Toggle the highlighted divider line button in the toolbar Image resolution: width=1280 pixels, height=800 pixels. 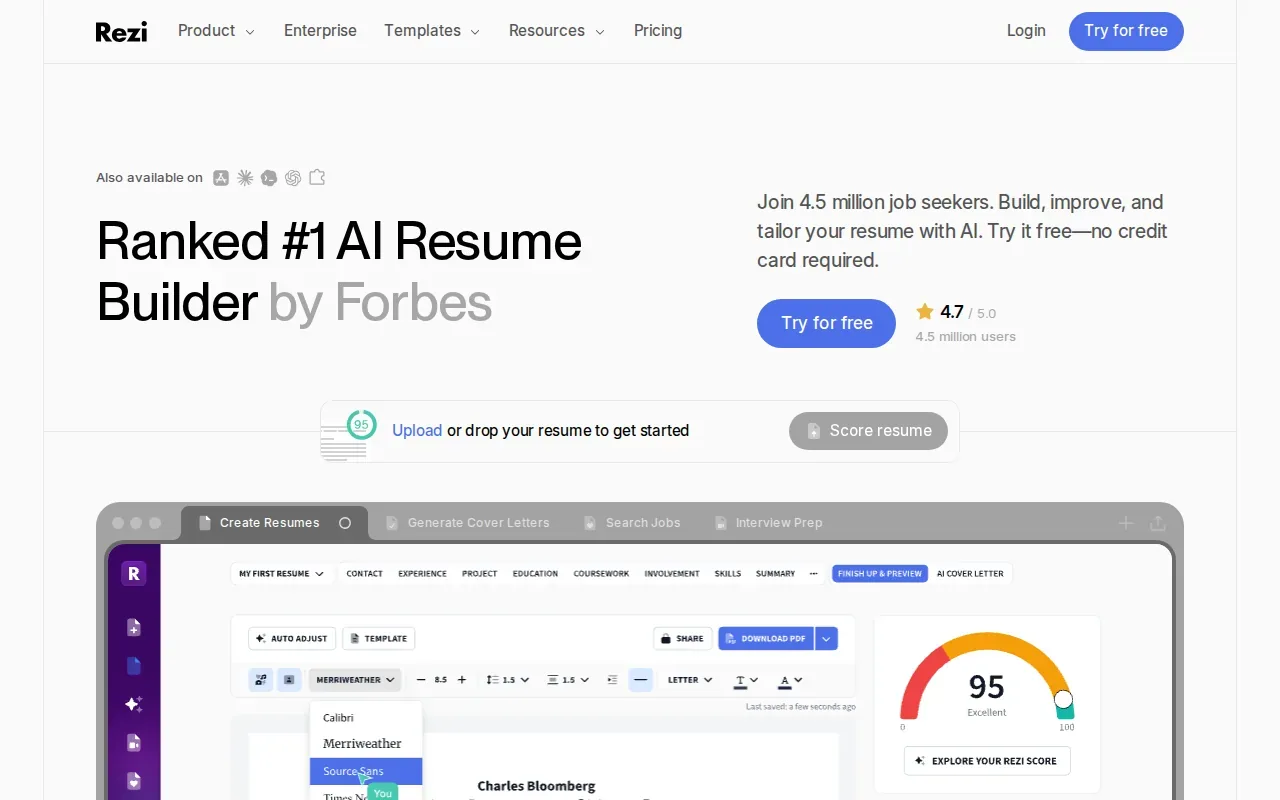pos(641,680)
